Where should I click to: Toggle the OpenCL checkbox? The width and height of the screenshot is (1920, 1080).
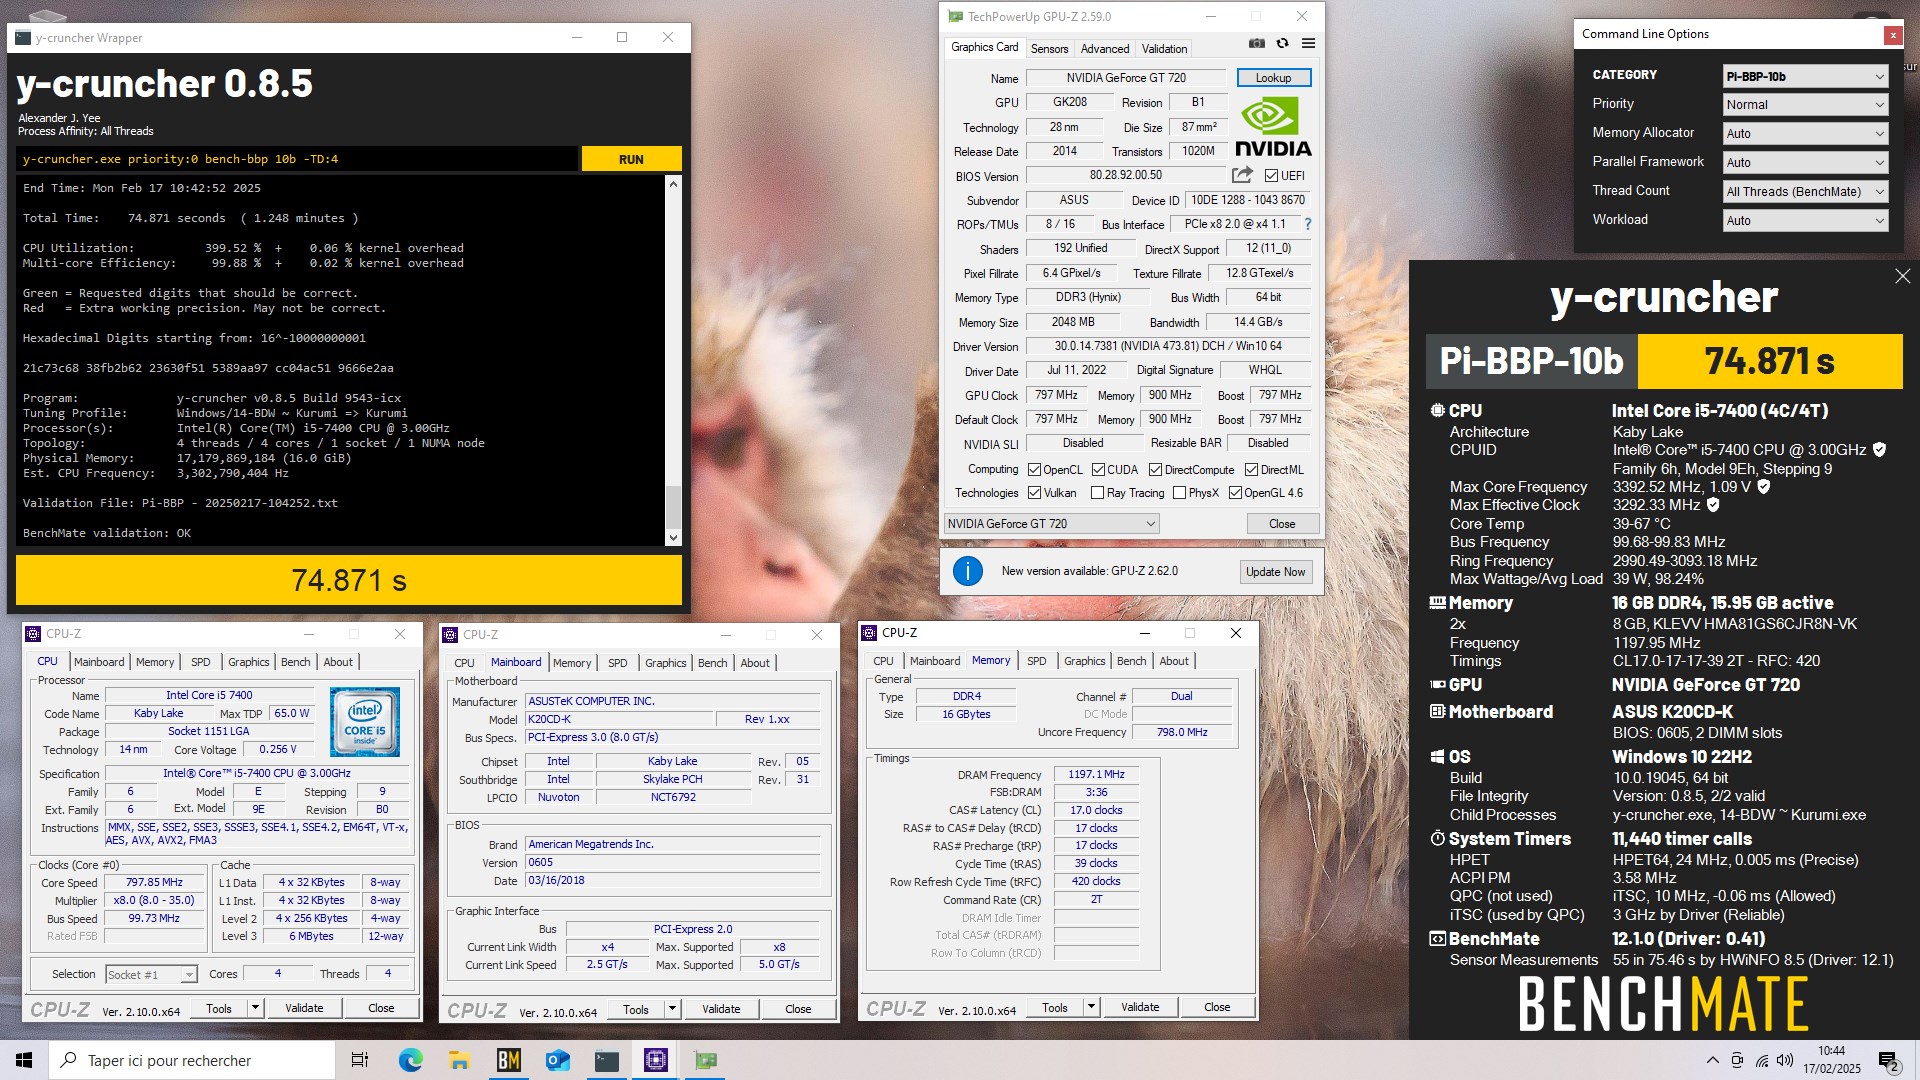pos(1035,470)
